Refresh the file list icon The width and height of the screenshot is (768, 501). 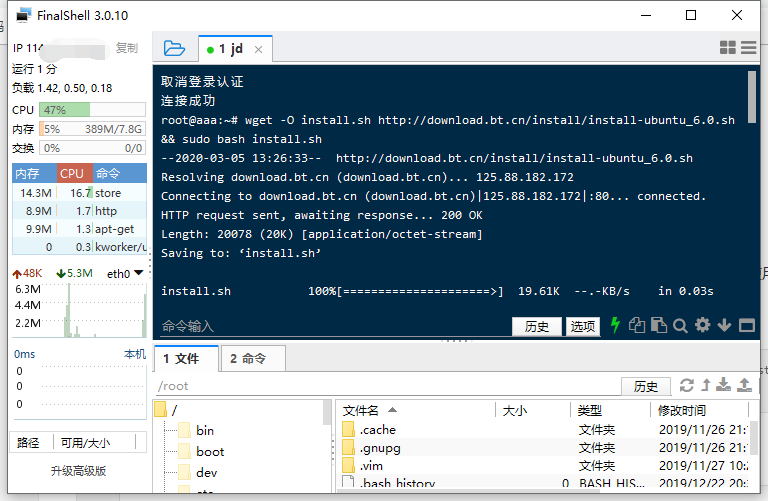(x=686, y=385)
